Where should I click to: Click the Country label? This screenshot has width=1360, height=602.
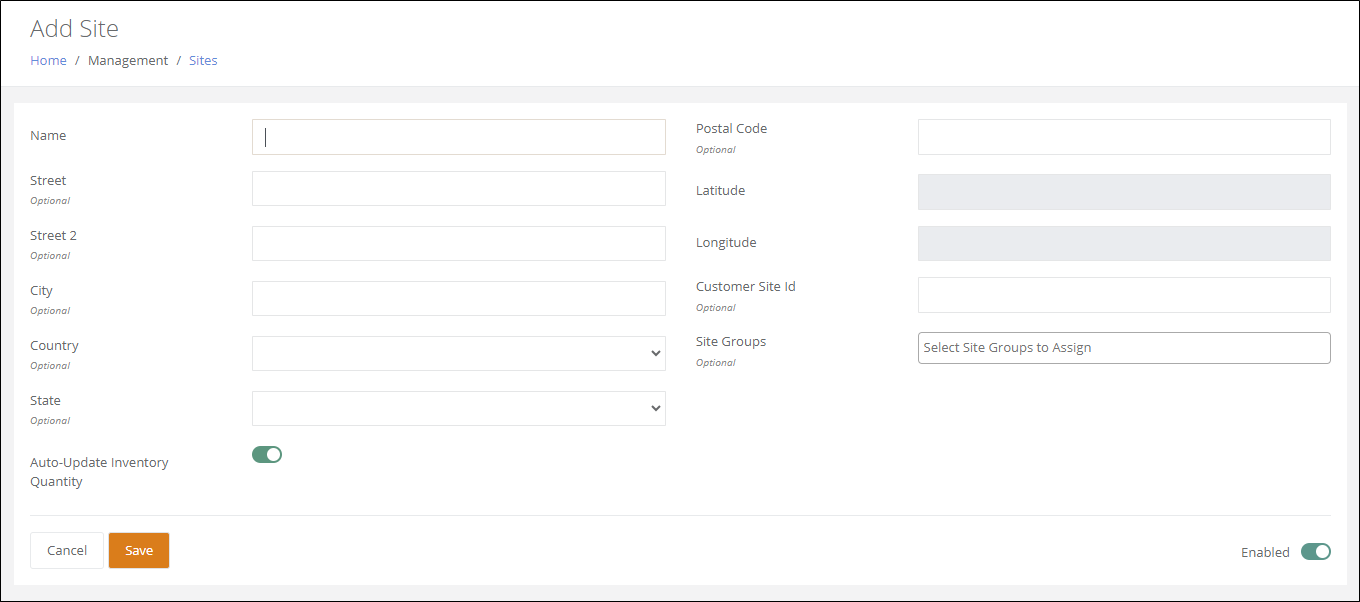coord(54,345)
